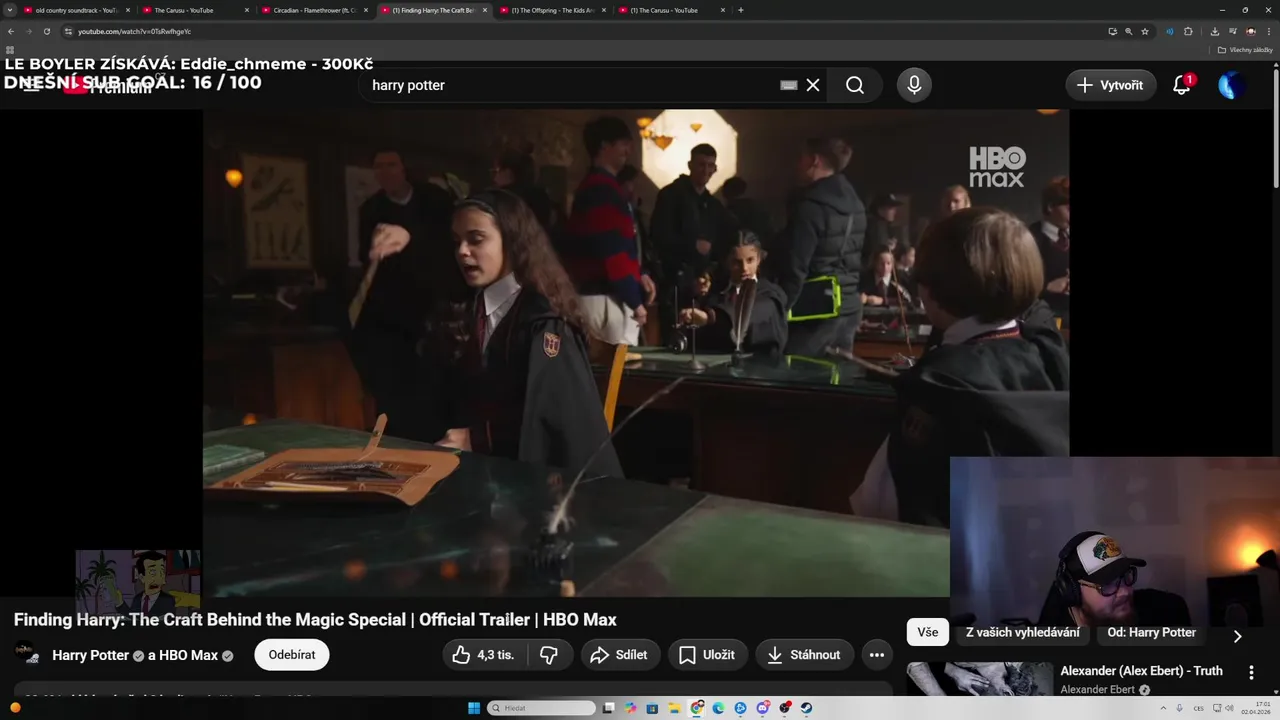Image resolution: width=1280 pixels, height=720 pixels.
Task: Subscribe with the Odebírat button
Action: (x=292, y=655)
